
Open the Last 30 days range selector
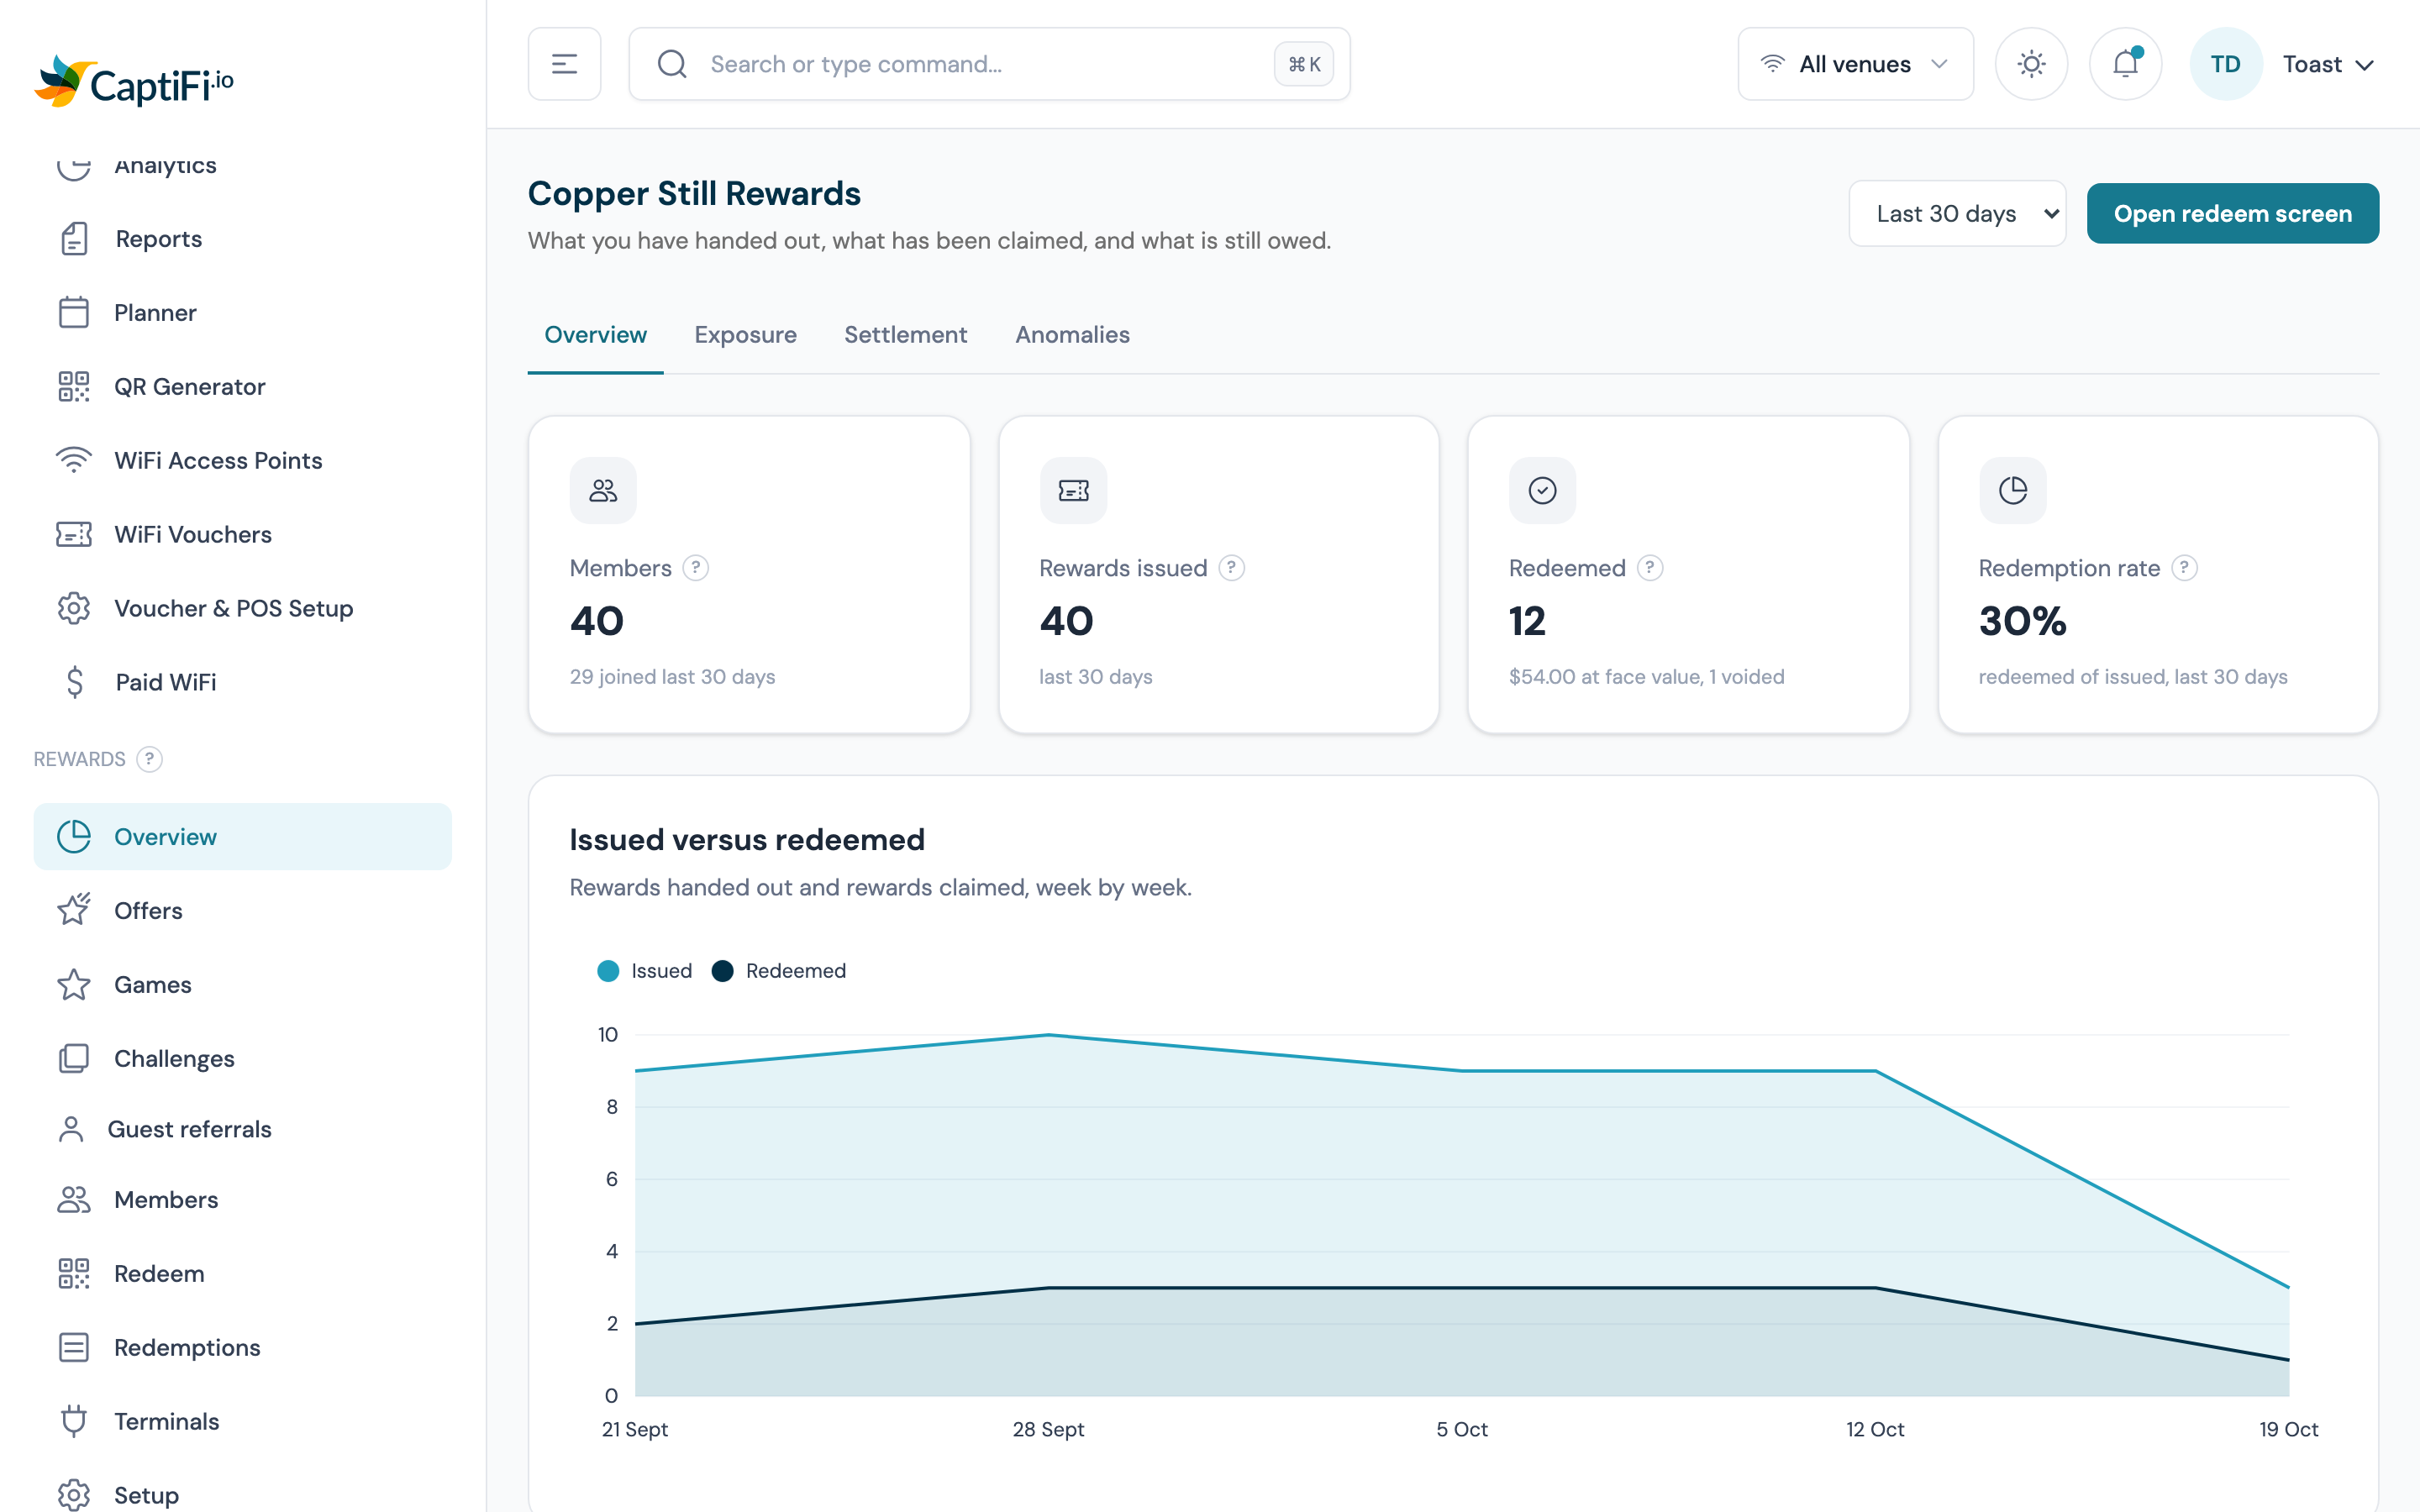(1957, 213)
